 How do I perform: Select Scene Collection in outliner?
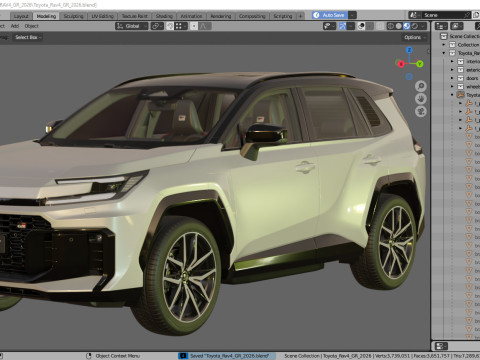(464, 36)
